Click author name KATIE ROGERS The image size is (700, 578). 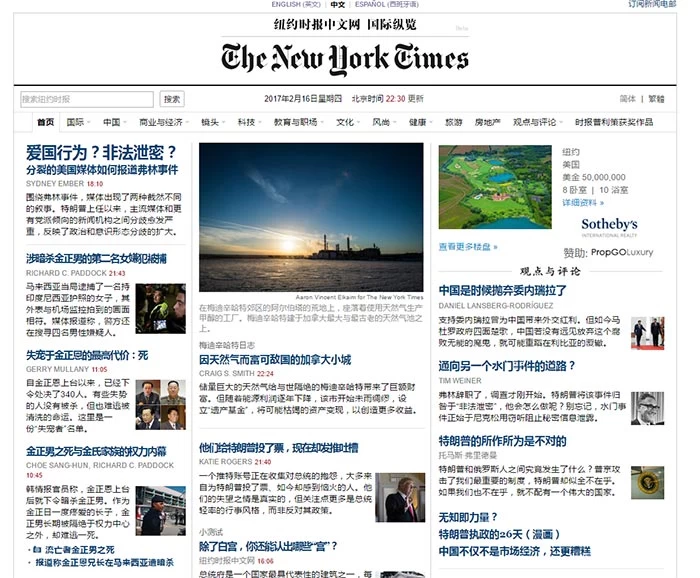point(225,462)
